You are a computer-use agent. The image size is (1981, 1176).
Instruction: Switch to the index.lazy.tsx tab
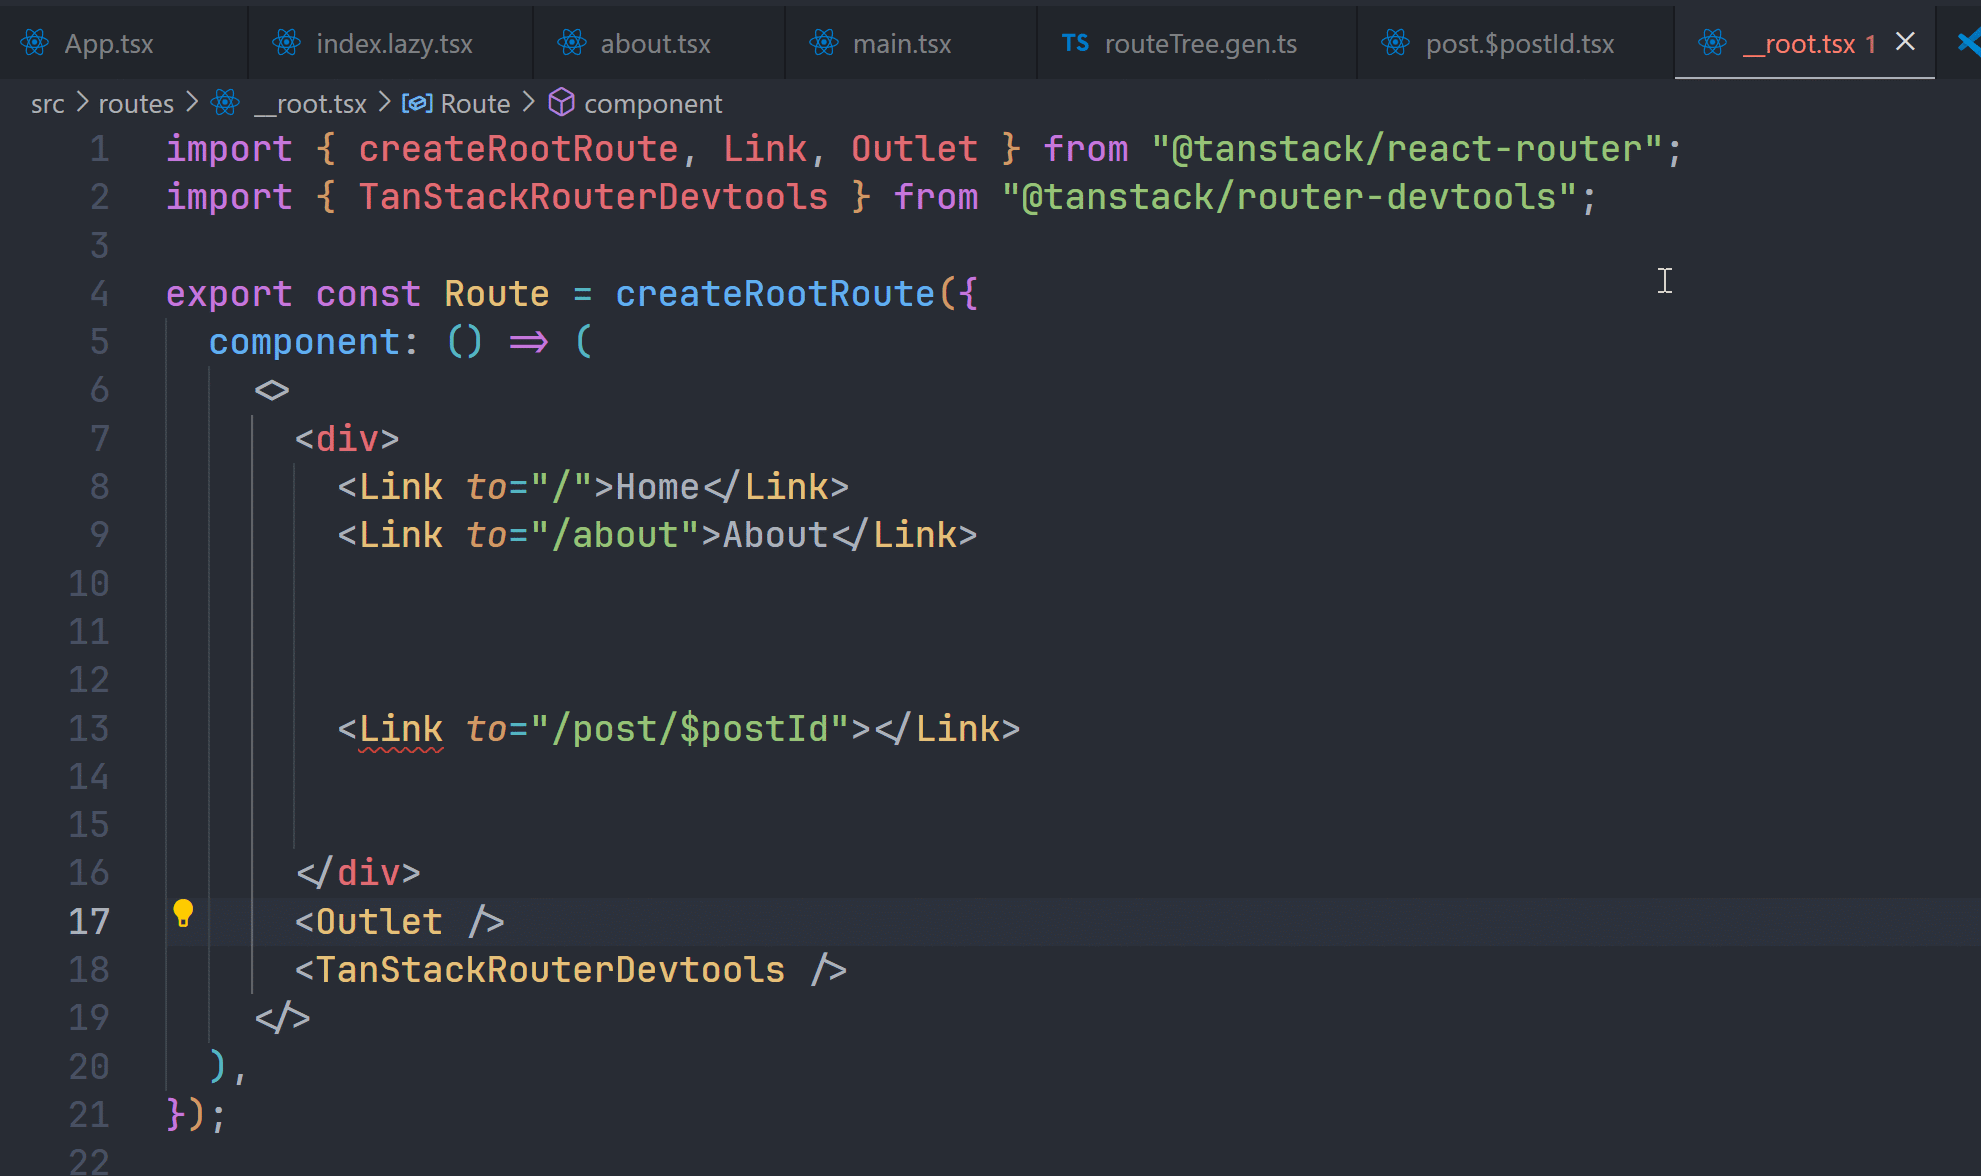click(x=394, y=44)
